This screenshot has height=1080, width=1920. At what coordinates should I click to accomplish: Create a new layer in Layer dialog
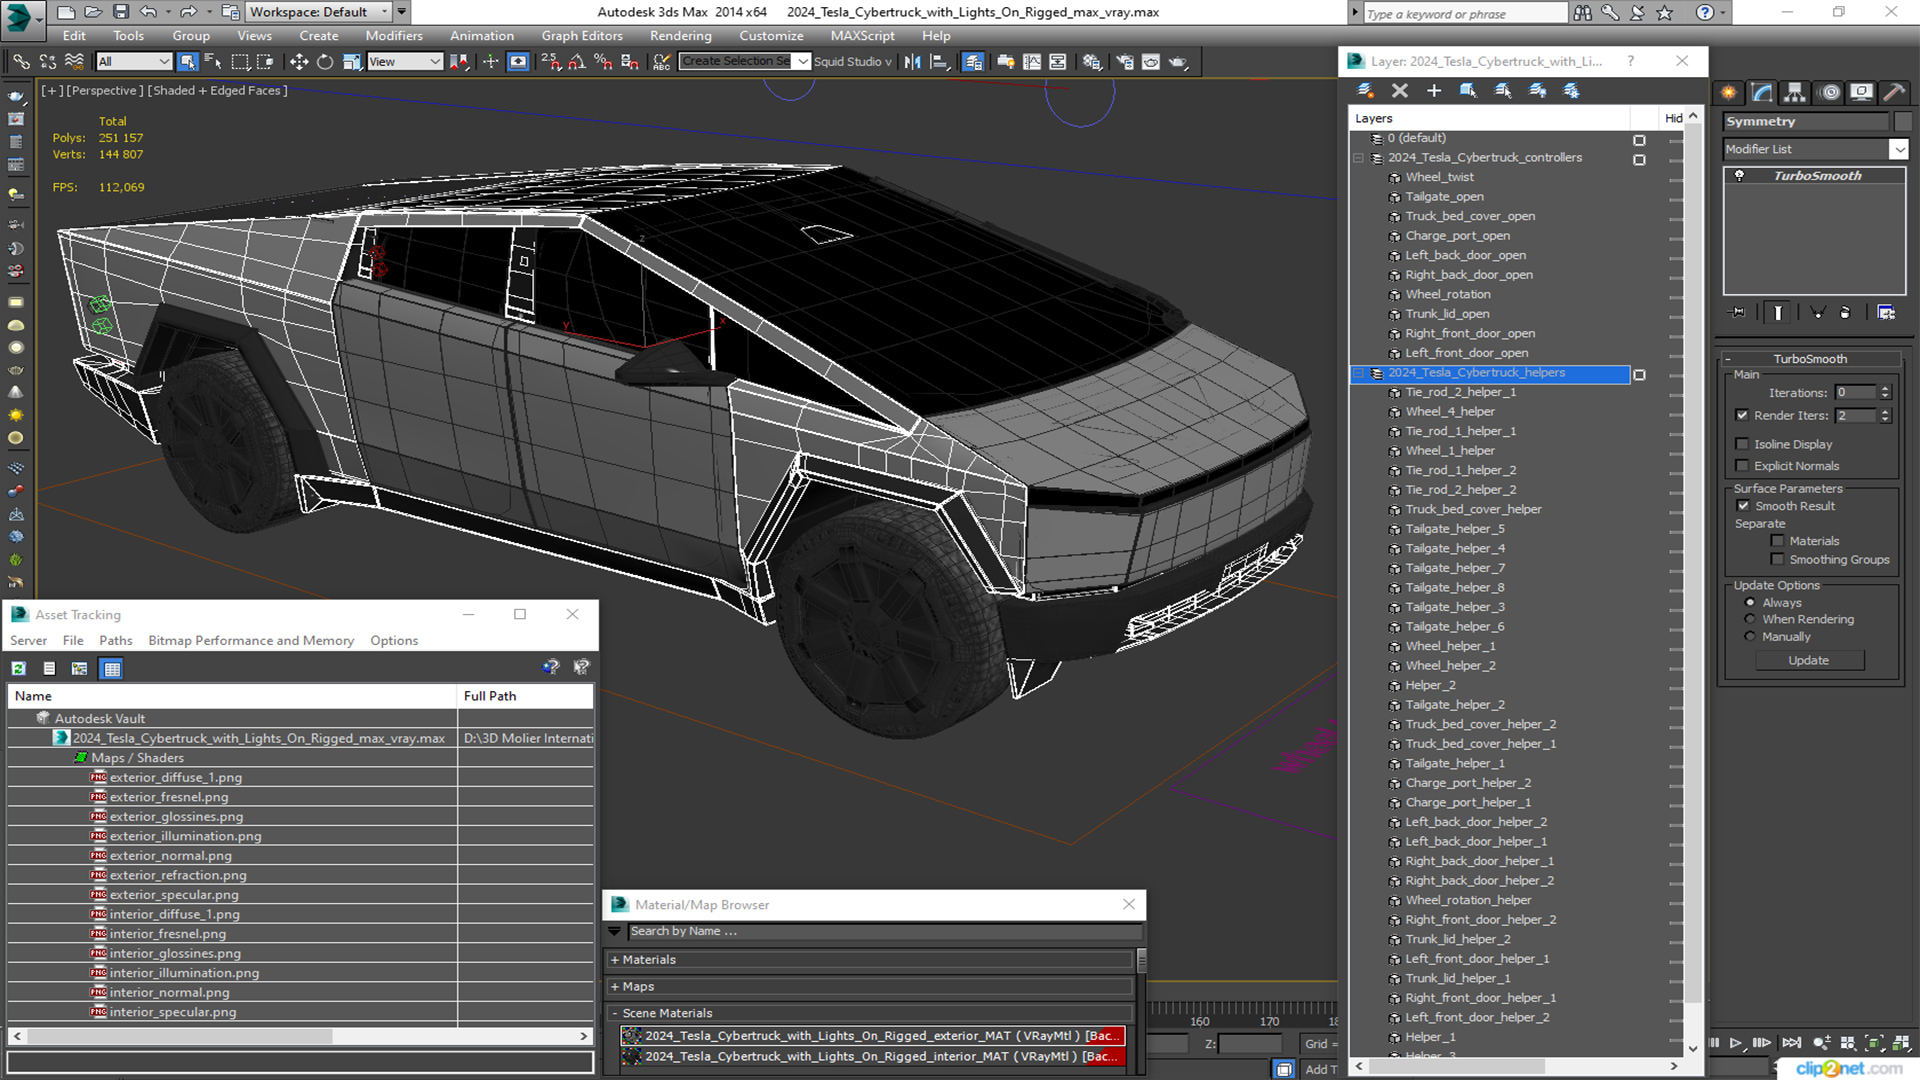pyautogui.click(x=1365, y=91)
